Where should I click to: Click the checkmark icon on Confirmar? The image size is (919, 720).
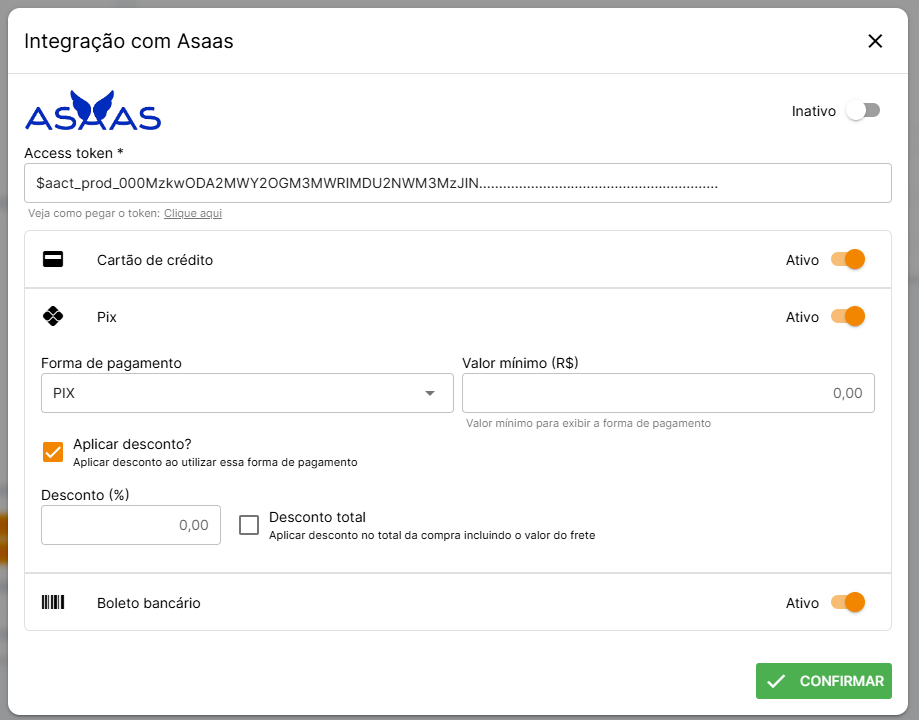[x=774, y=681]
